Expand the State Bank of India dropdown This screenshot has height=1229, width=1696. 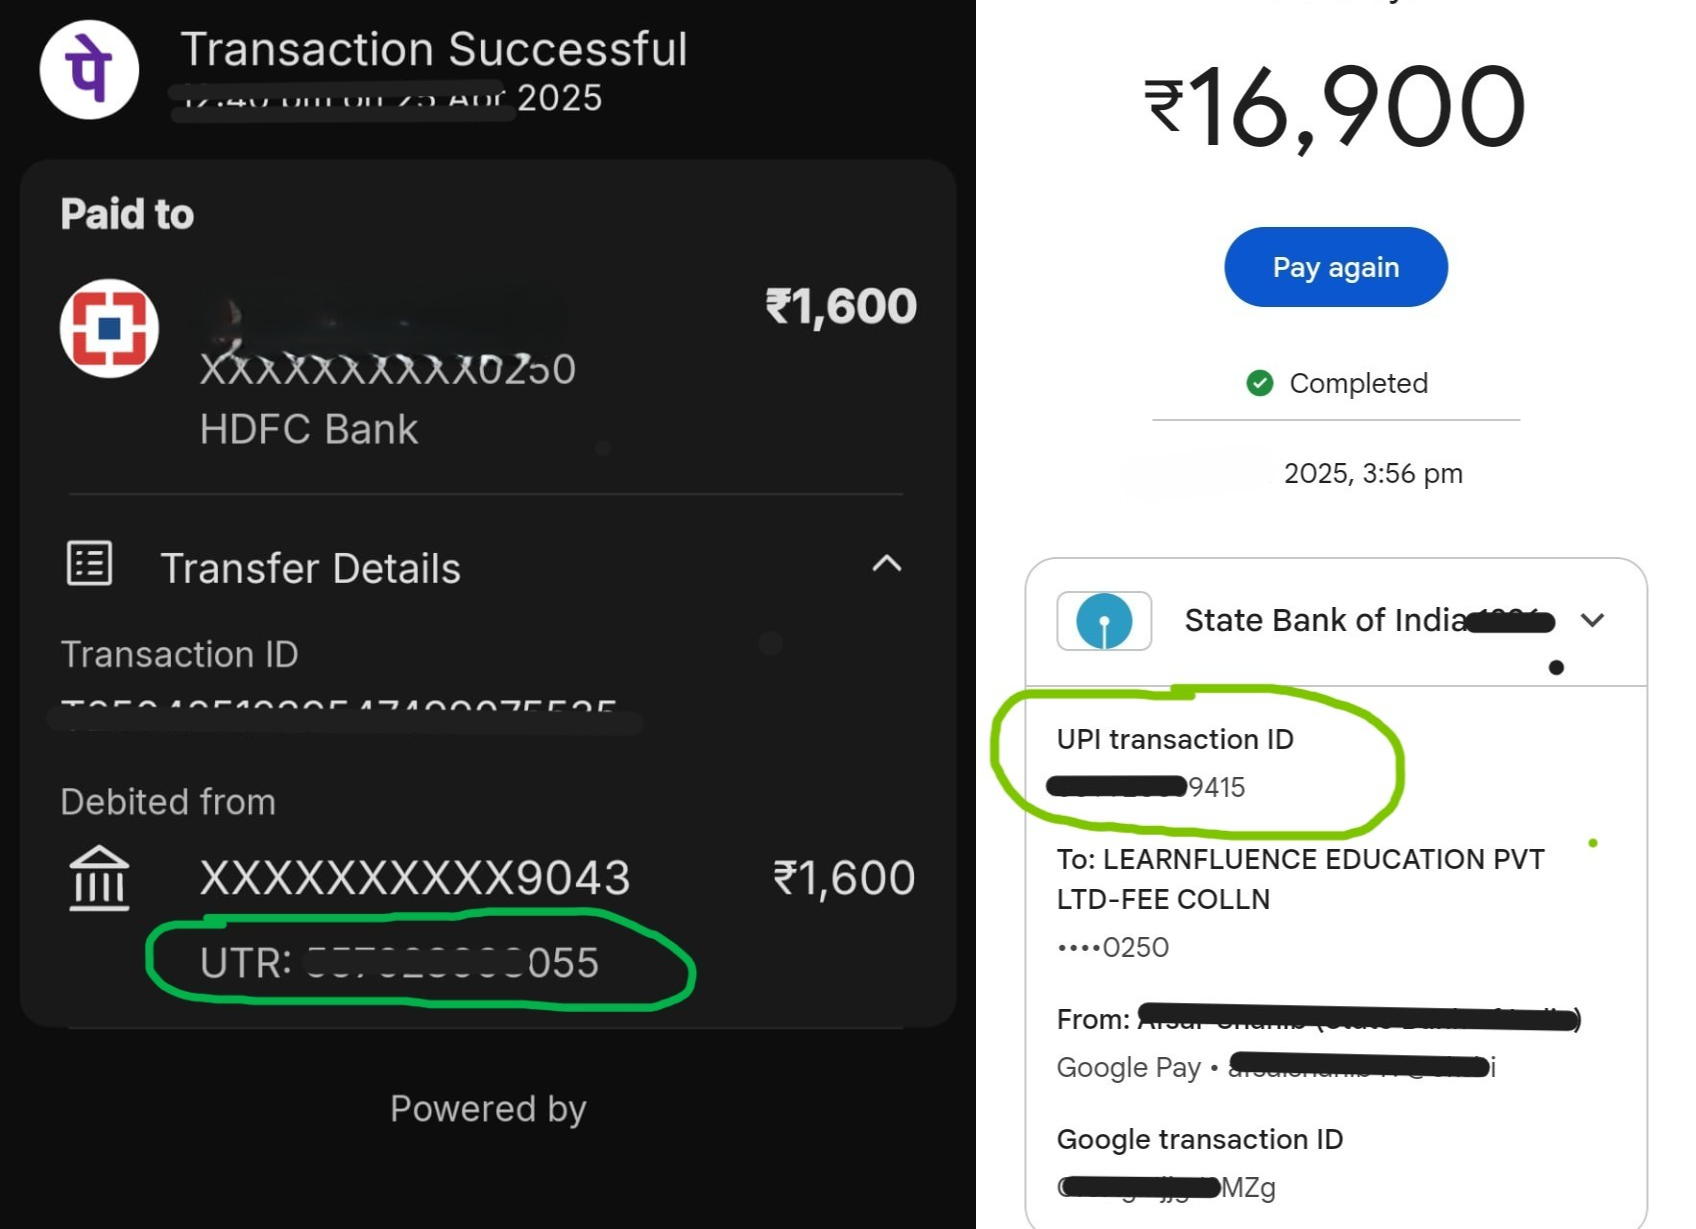pyautogui.click(x=1592, y=621)
